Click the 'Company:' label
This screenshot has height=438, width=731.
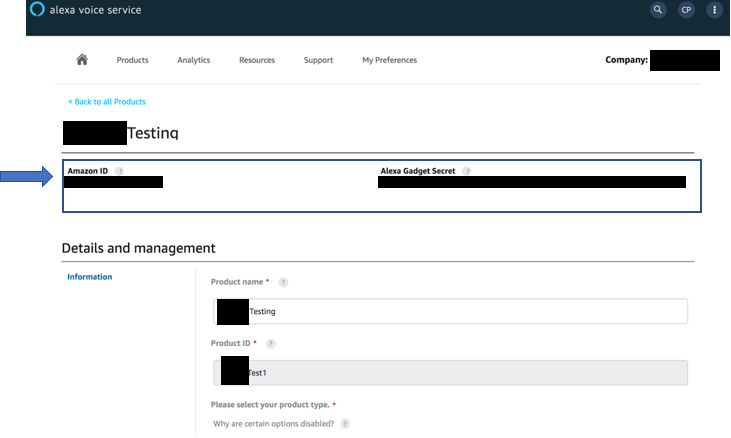pyautogui.click(x=626, y=60)
